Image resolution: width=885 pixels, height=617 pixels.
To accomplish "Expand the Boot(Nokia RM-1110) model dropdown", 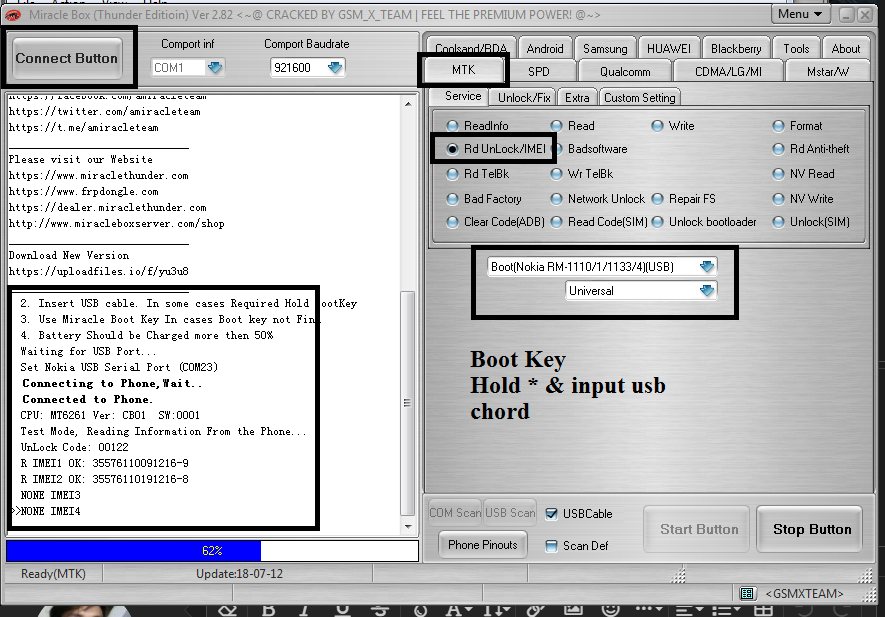I will [x=707, y=266].
